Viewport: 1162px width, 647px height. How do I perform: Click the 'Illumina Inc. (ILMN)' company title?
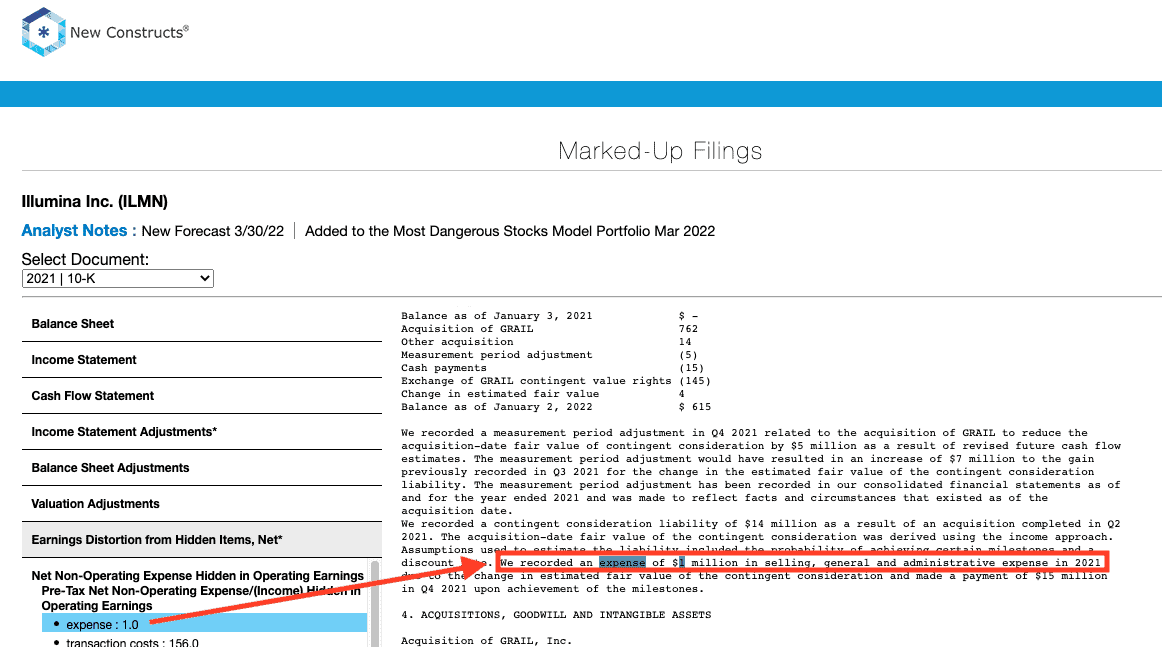95,202
